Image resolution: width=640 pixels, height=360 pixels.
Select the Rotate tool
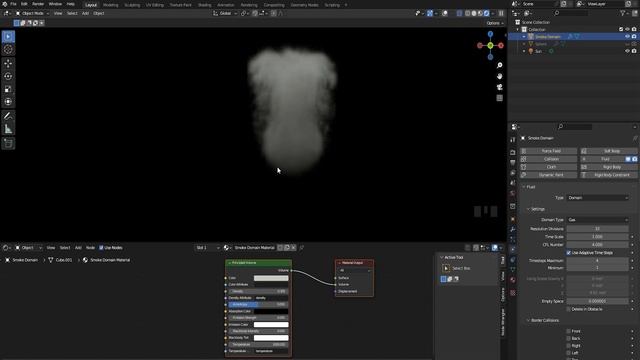(x=8, y=76)
